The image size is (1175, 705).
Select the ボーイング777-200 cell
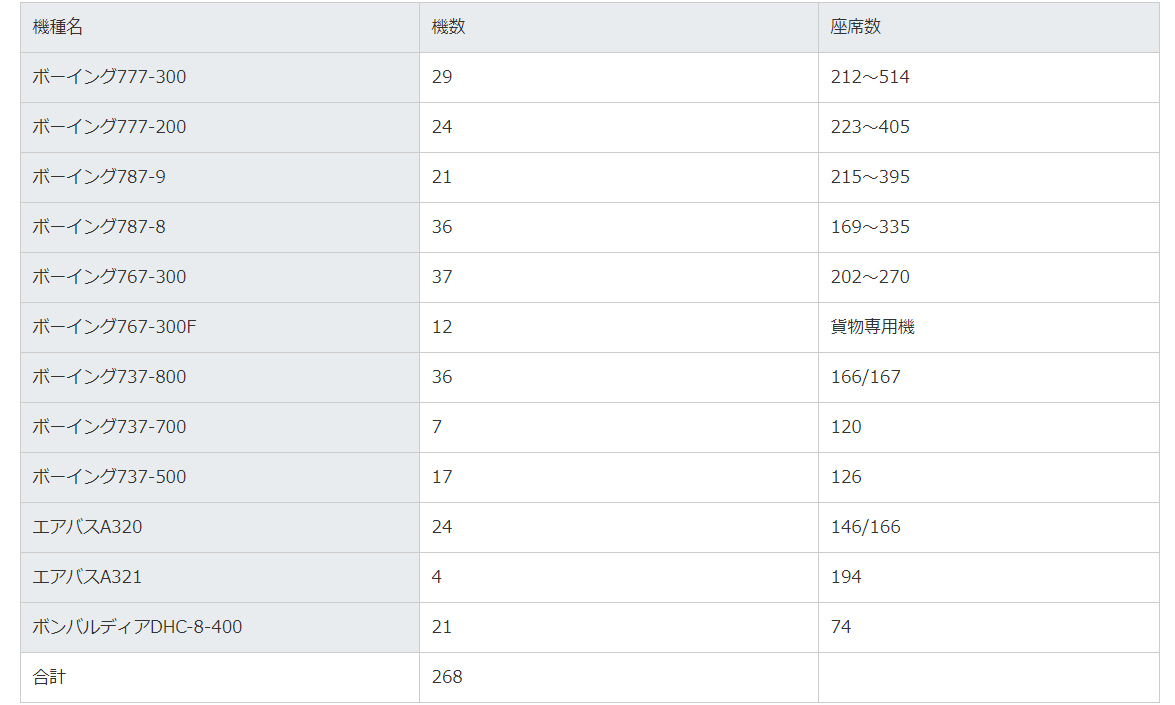109,127
